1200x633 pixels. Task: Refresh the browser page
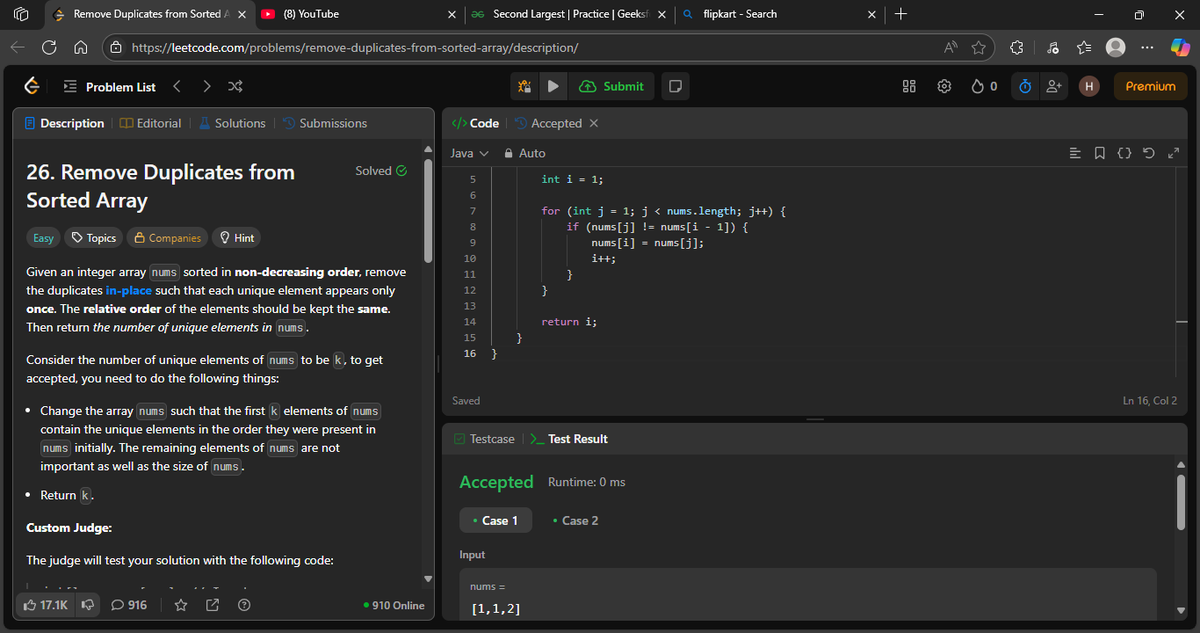pyautogui.click(x=48, y=47)
